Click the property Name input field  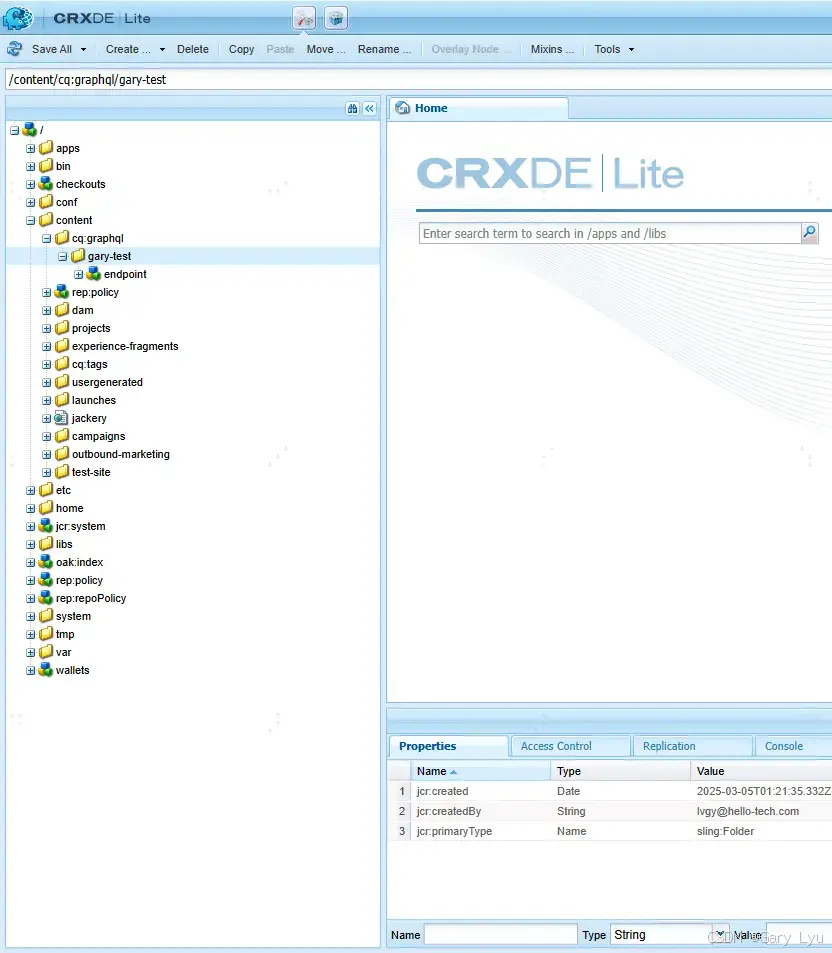(500, 934)
